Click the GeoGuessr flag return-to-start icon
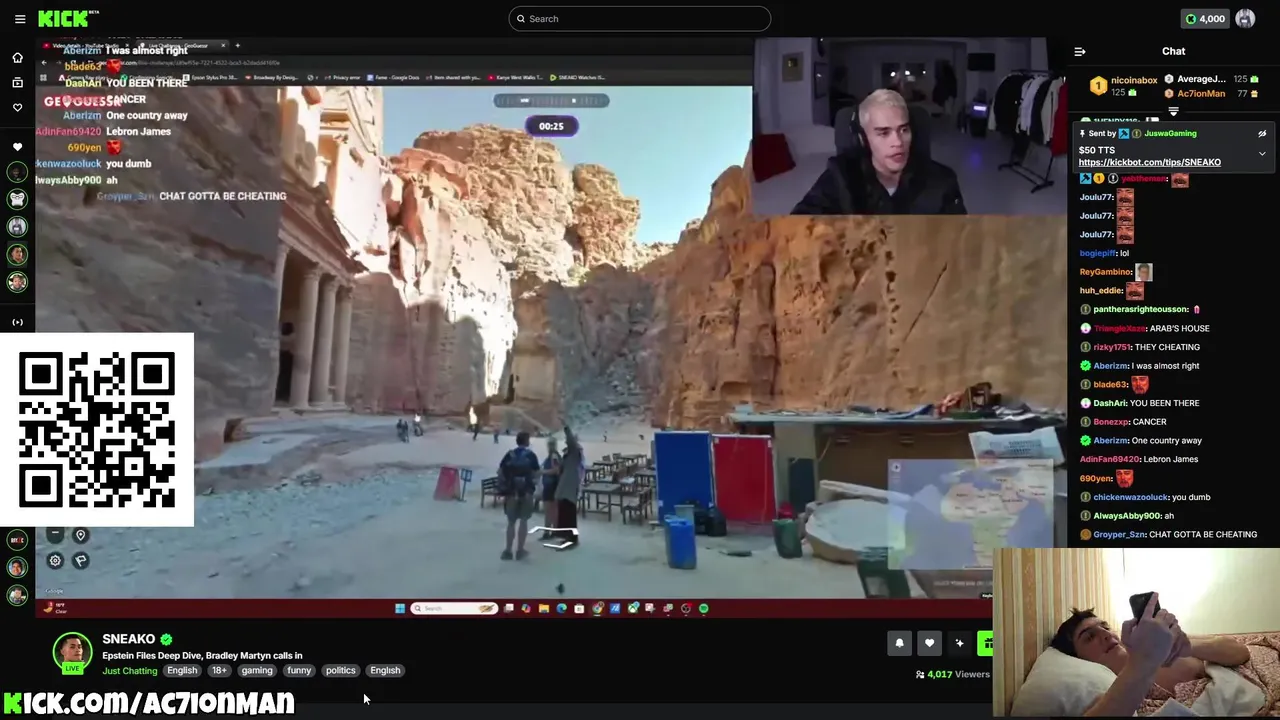Screen dimensions: 1280x720 coord(81,561)
